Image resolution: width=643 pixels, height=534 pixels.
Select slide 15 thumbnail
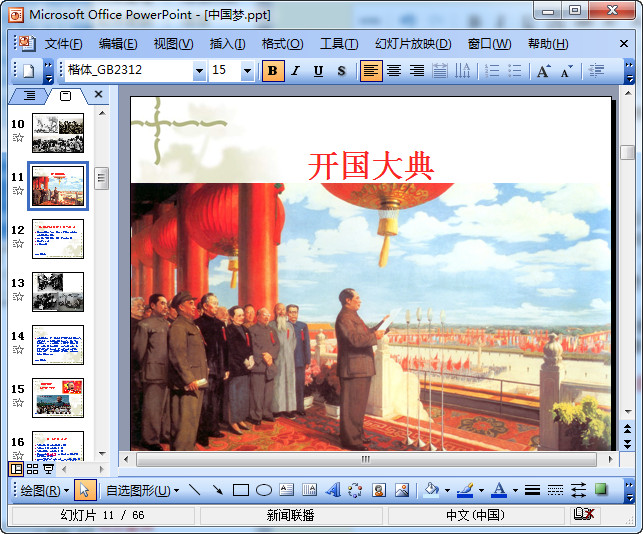[58, 398]
